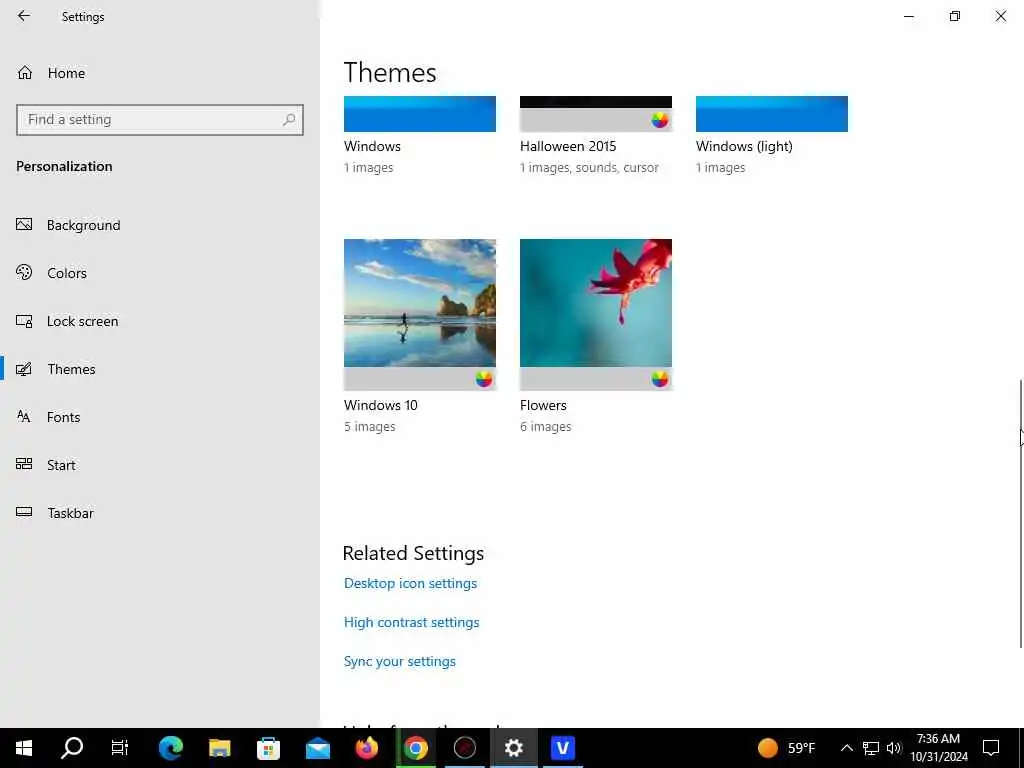Open volume control tray icon
The image size is (1024, 768).
(894, 748)
